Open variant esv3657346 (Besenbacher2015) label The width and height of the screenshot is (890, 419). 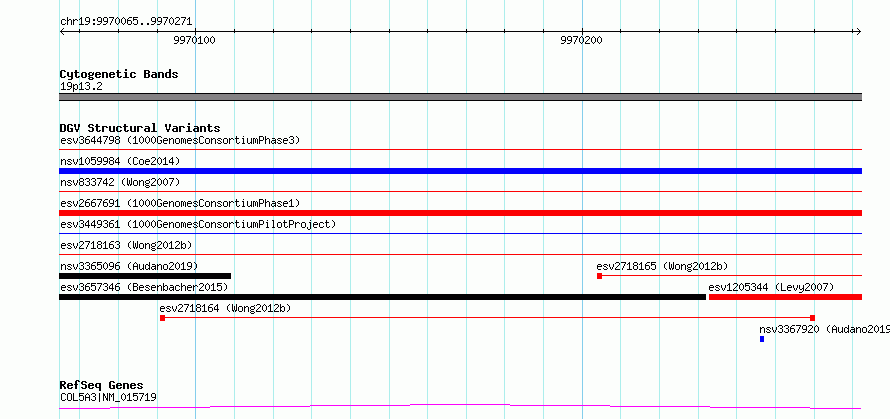(x=144, y=287)
